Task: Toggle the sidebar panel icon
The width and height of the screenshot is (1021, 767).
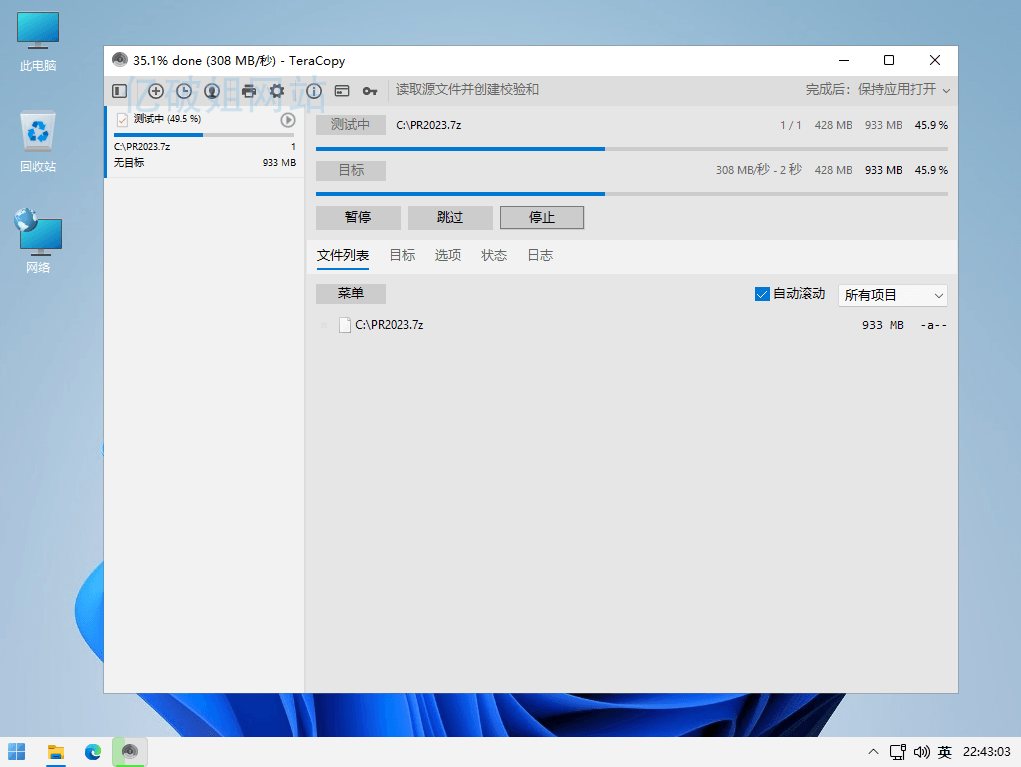Action: click(x=119, y=91)
